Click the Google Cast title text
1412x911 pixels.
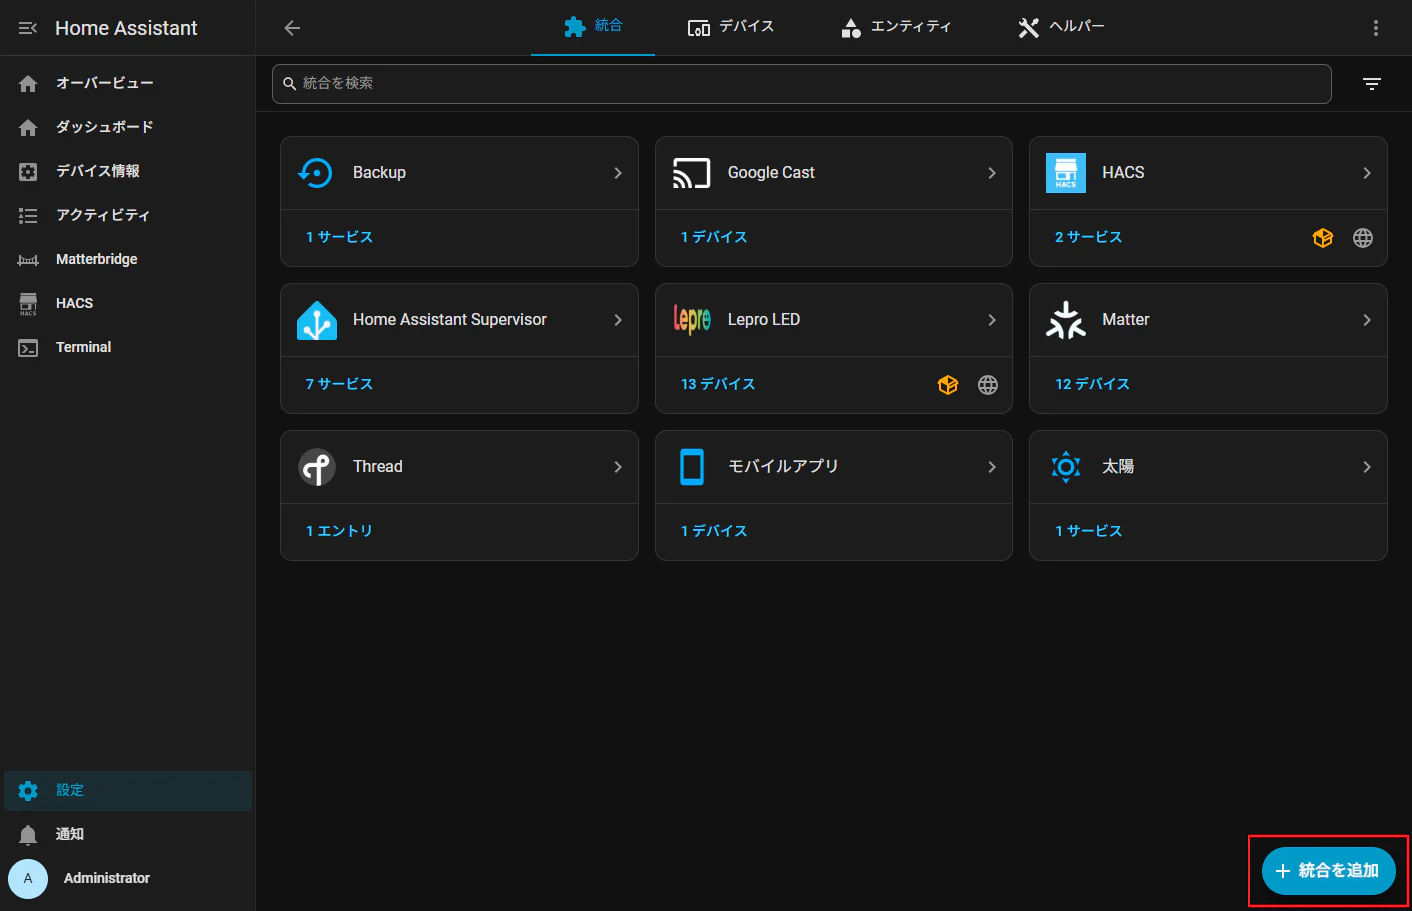pos(771,173)
